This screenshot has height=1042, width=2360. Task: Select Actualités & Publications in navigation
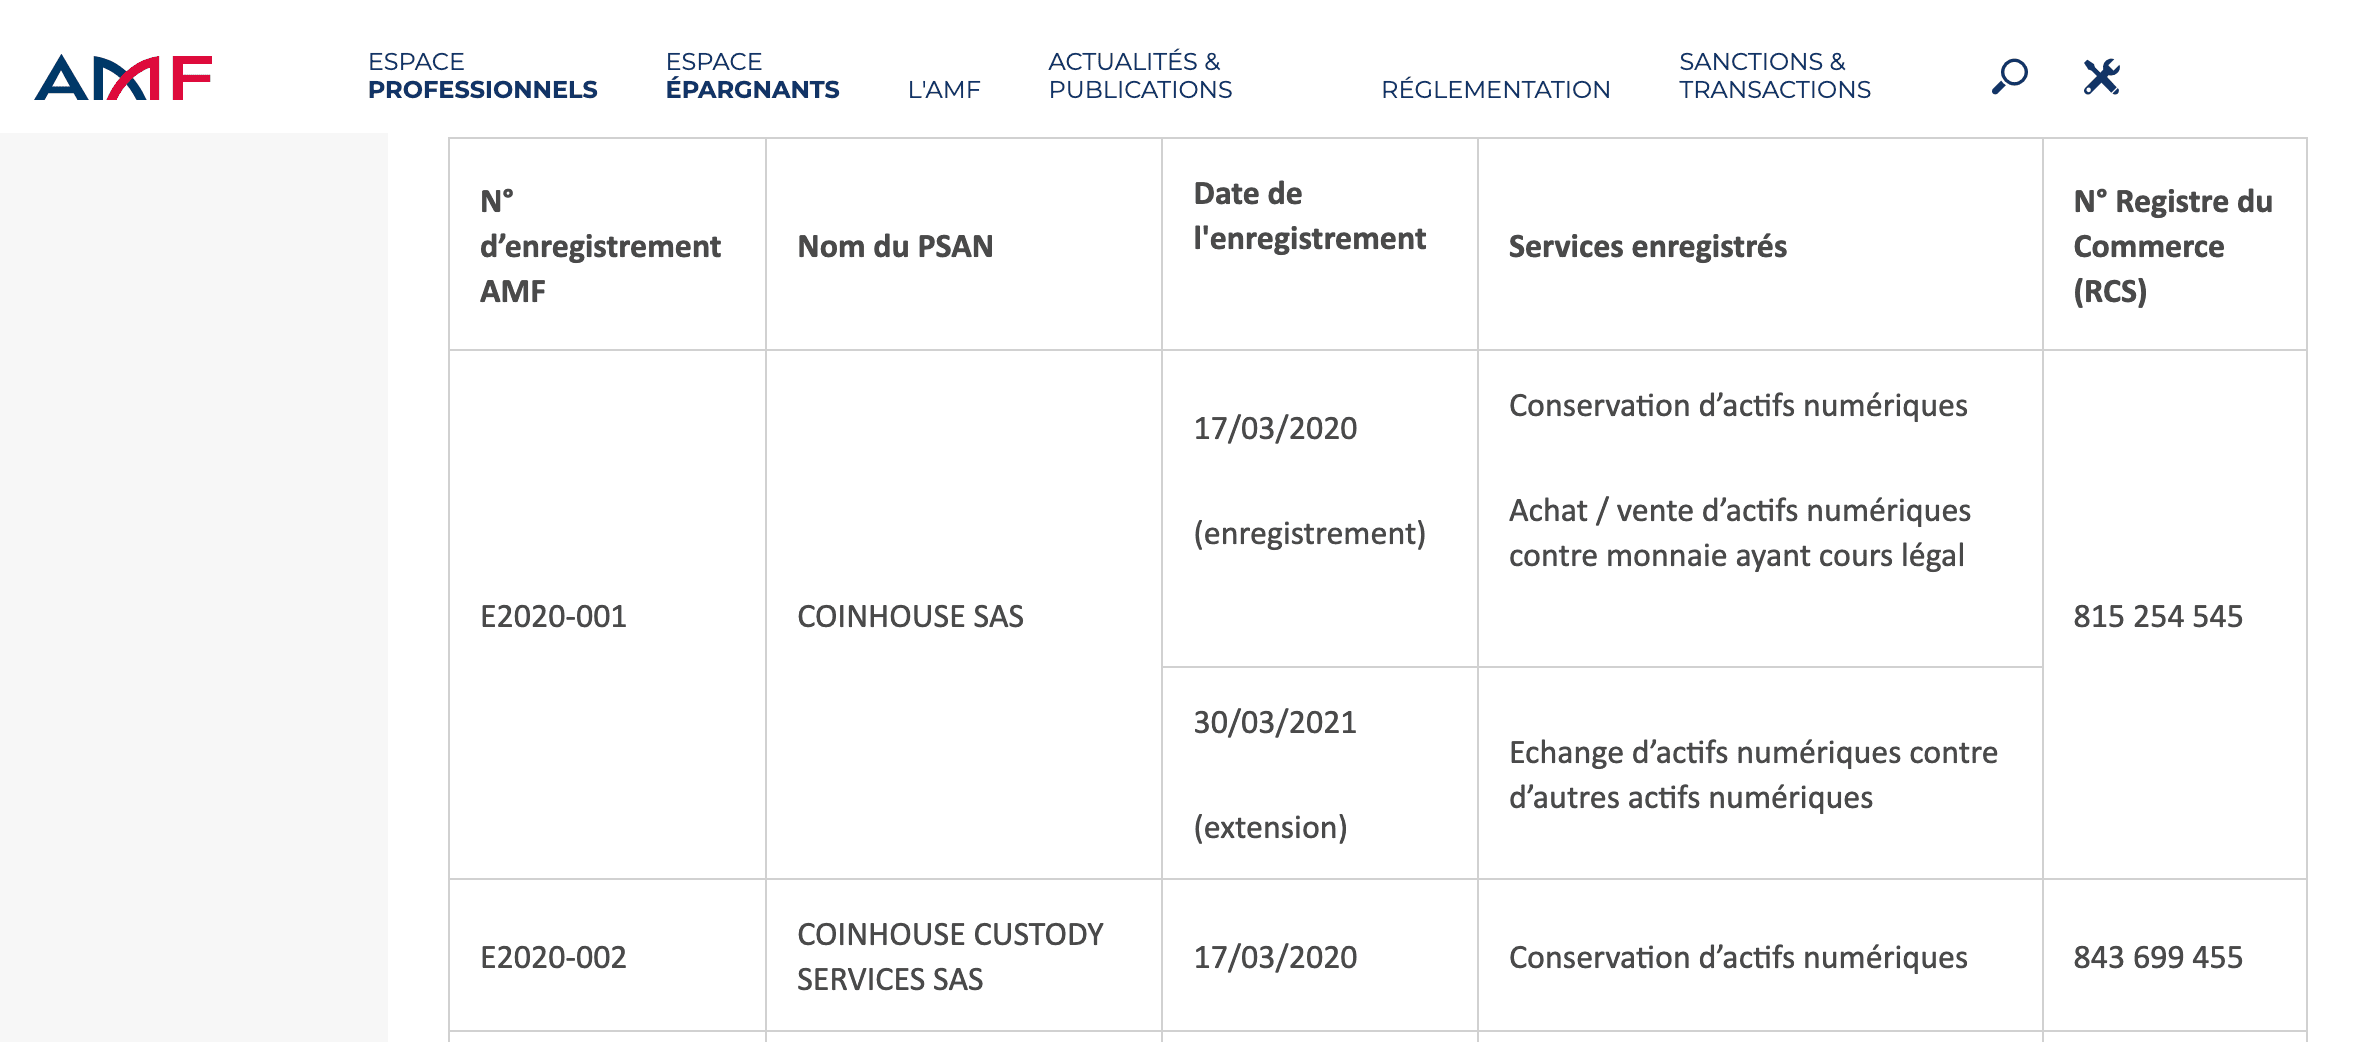click(x=1140, y=76)
